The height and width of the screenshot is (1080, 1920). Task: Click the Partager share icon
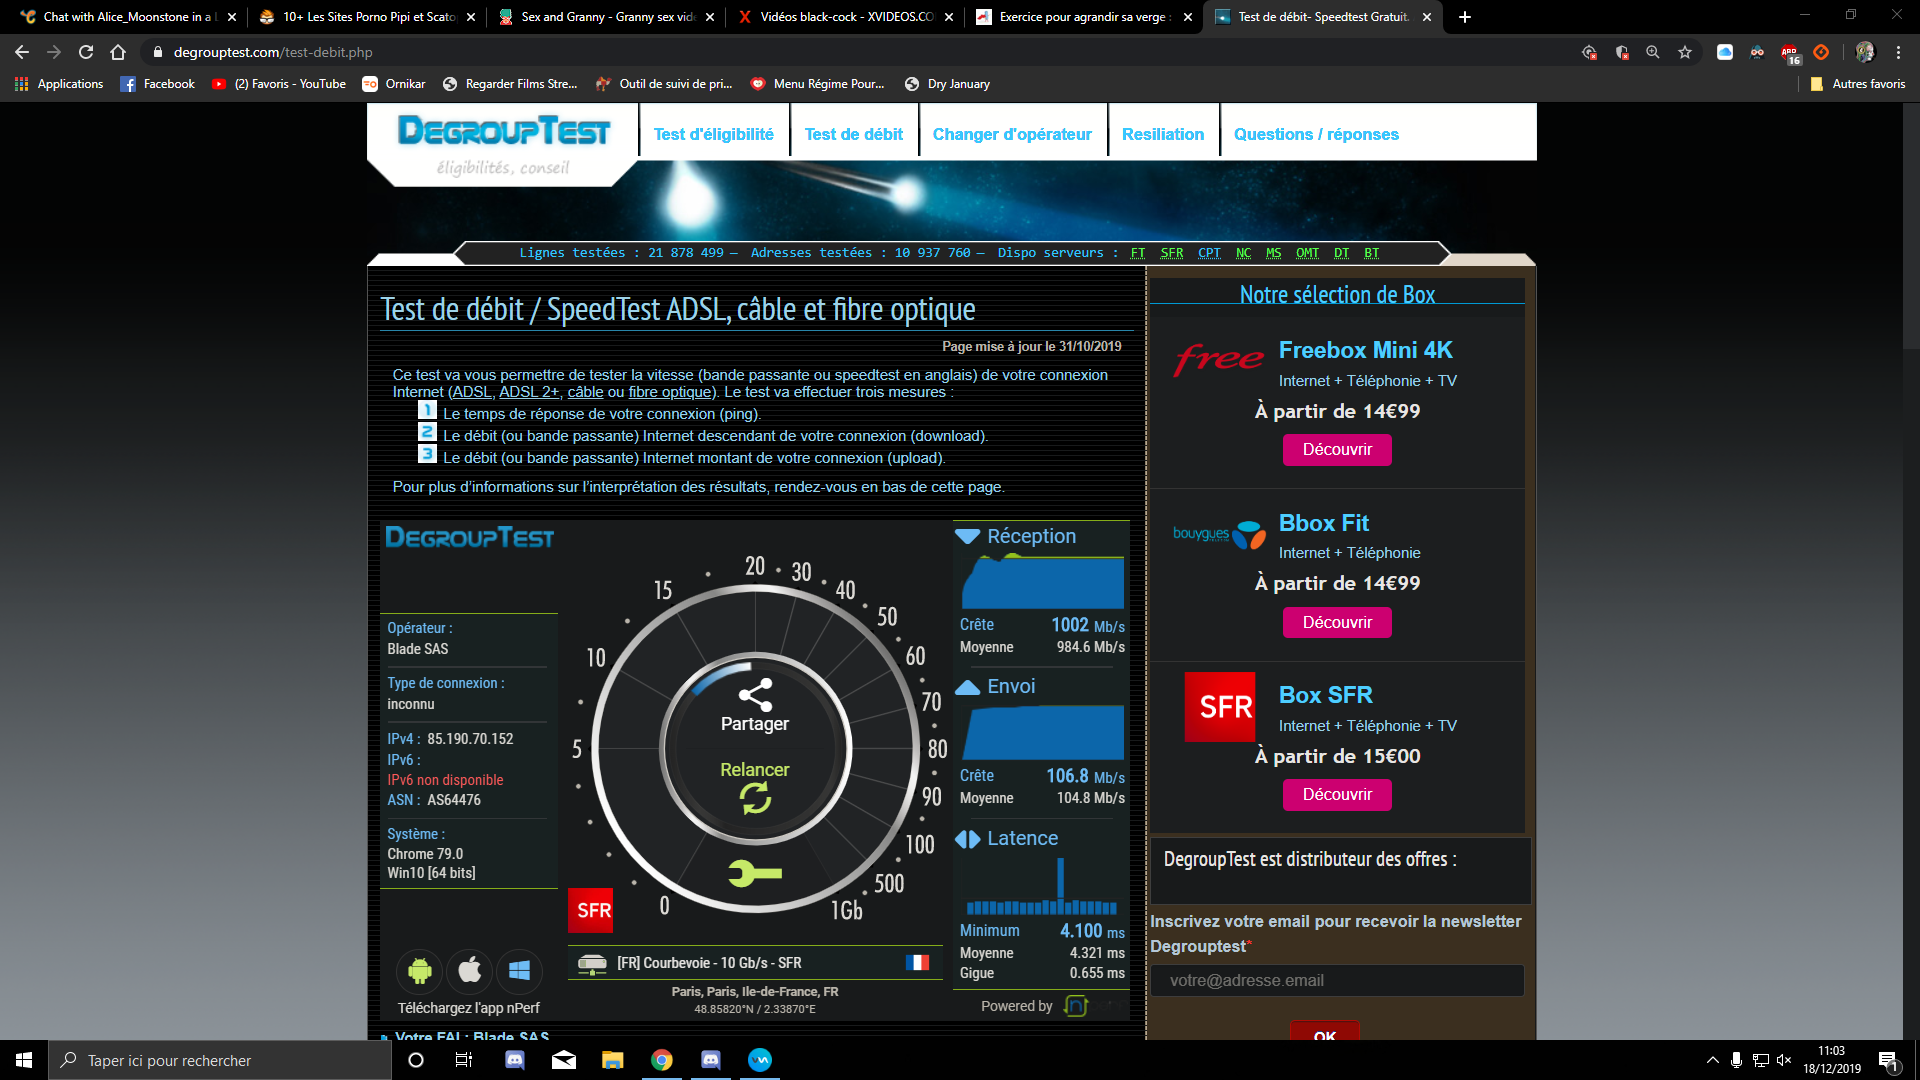click(755, 694)
